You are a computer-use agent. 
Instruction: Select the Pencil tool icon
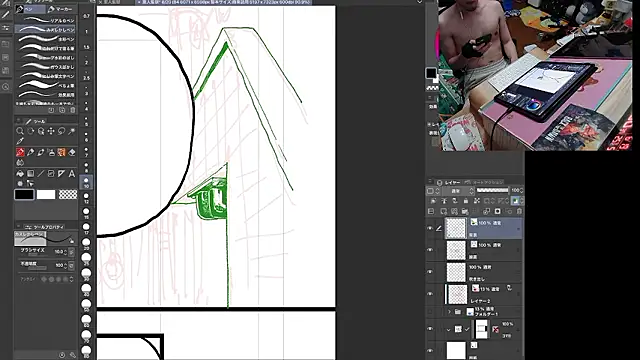tap(30, 152)
